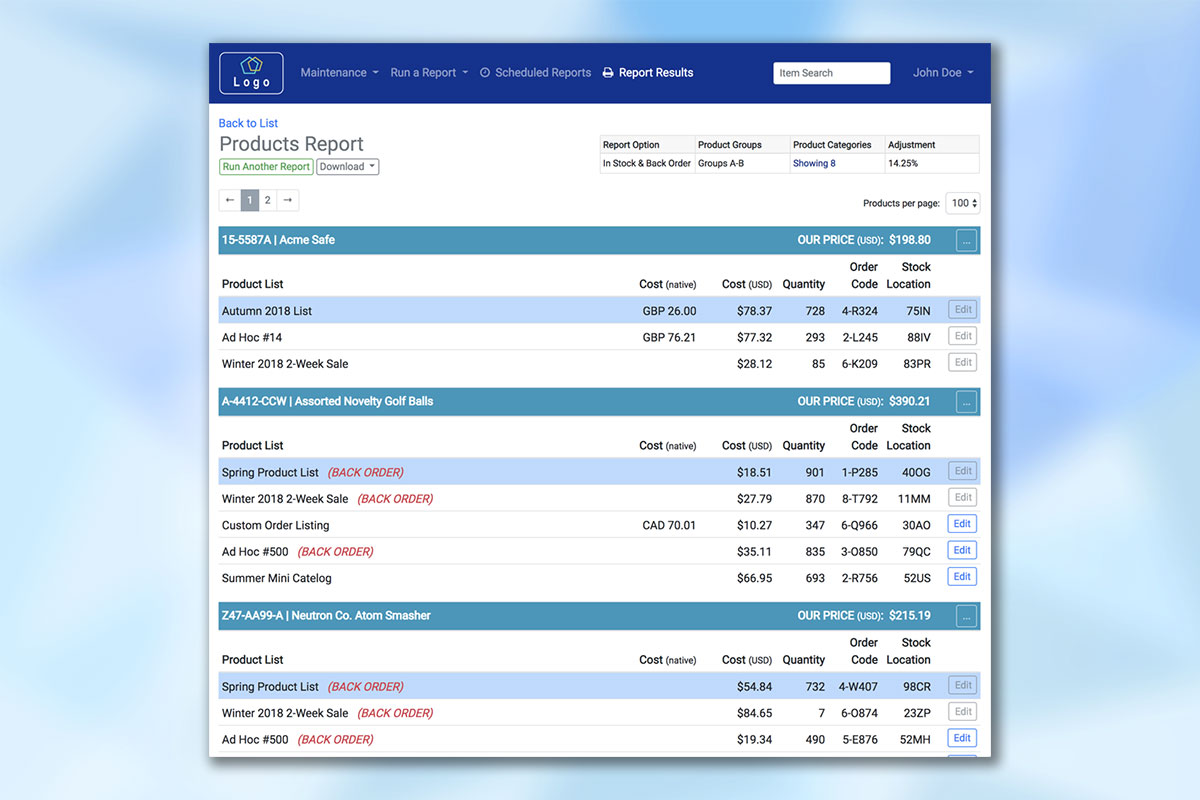Image resolution: width=1200 pixels, height=800 pixels.
Task: Click the price $390.21
Action: pos(910,402)
